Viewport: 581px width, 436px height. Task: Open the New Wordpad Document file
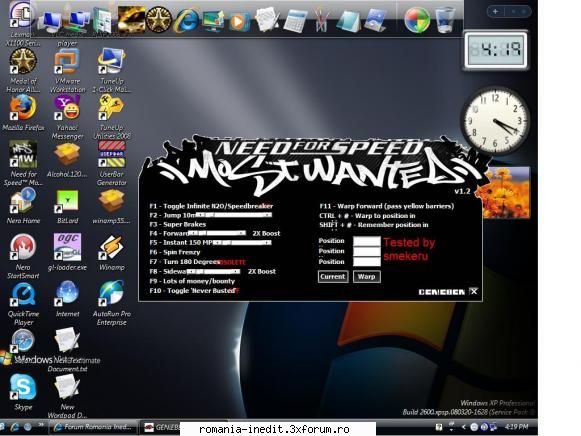pyautogui.click(x=67, y=396)
